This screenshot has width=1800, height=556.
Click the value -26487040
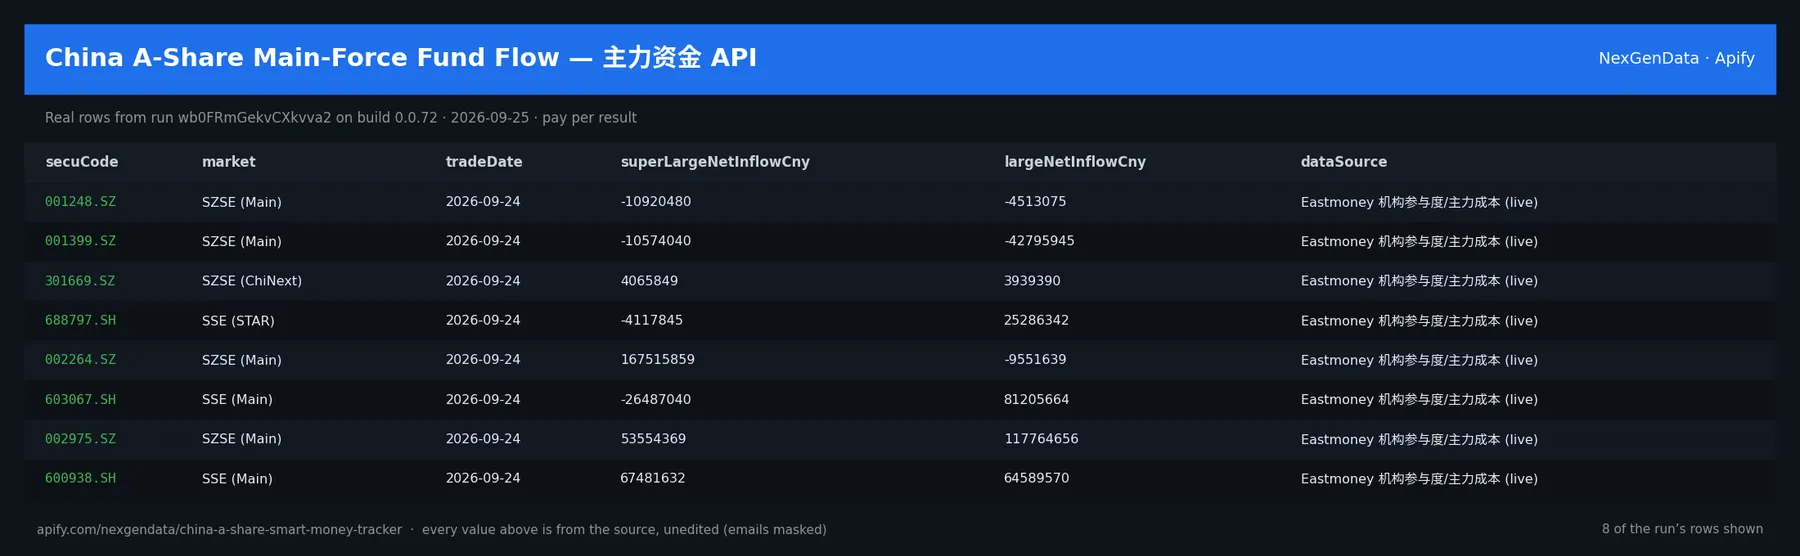pyautogui.click(x=656, y=399)
